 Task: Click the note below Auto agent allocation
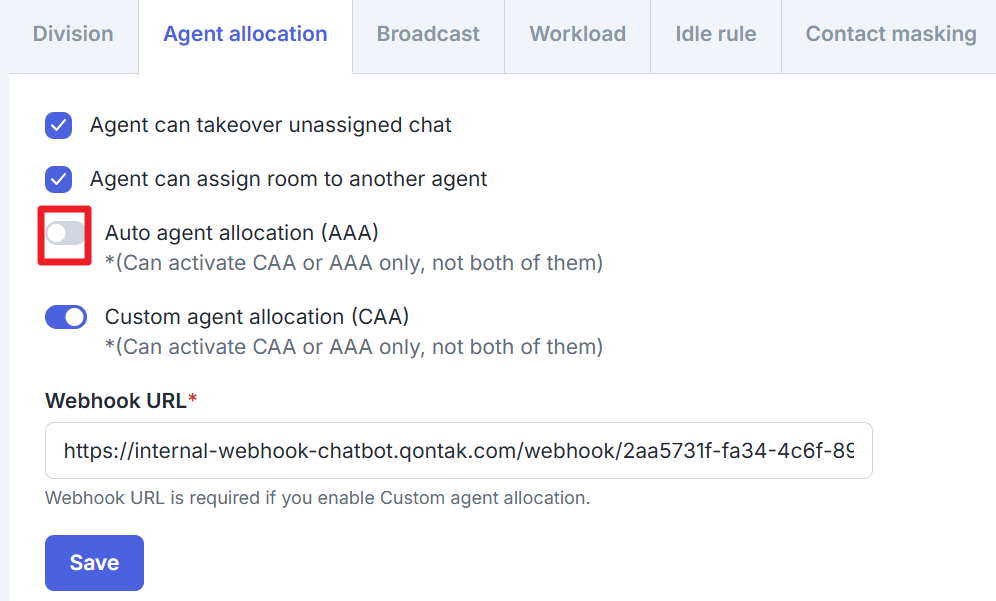click(354, 263)
